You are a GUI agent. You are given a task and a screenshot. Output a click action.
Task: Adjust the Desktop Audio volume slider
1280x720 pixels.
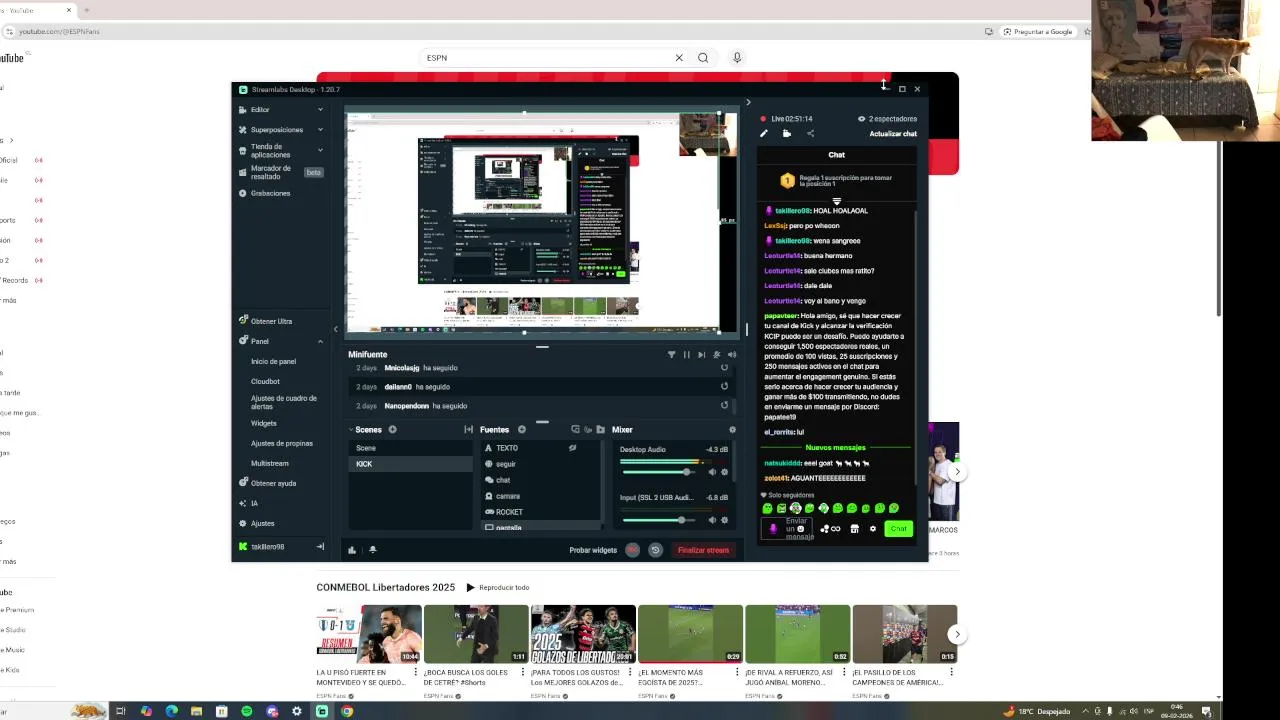point(660,472)
